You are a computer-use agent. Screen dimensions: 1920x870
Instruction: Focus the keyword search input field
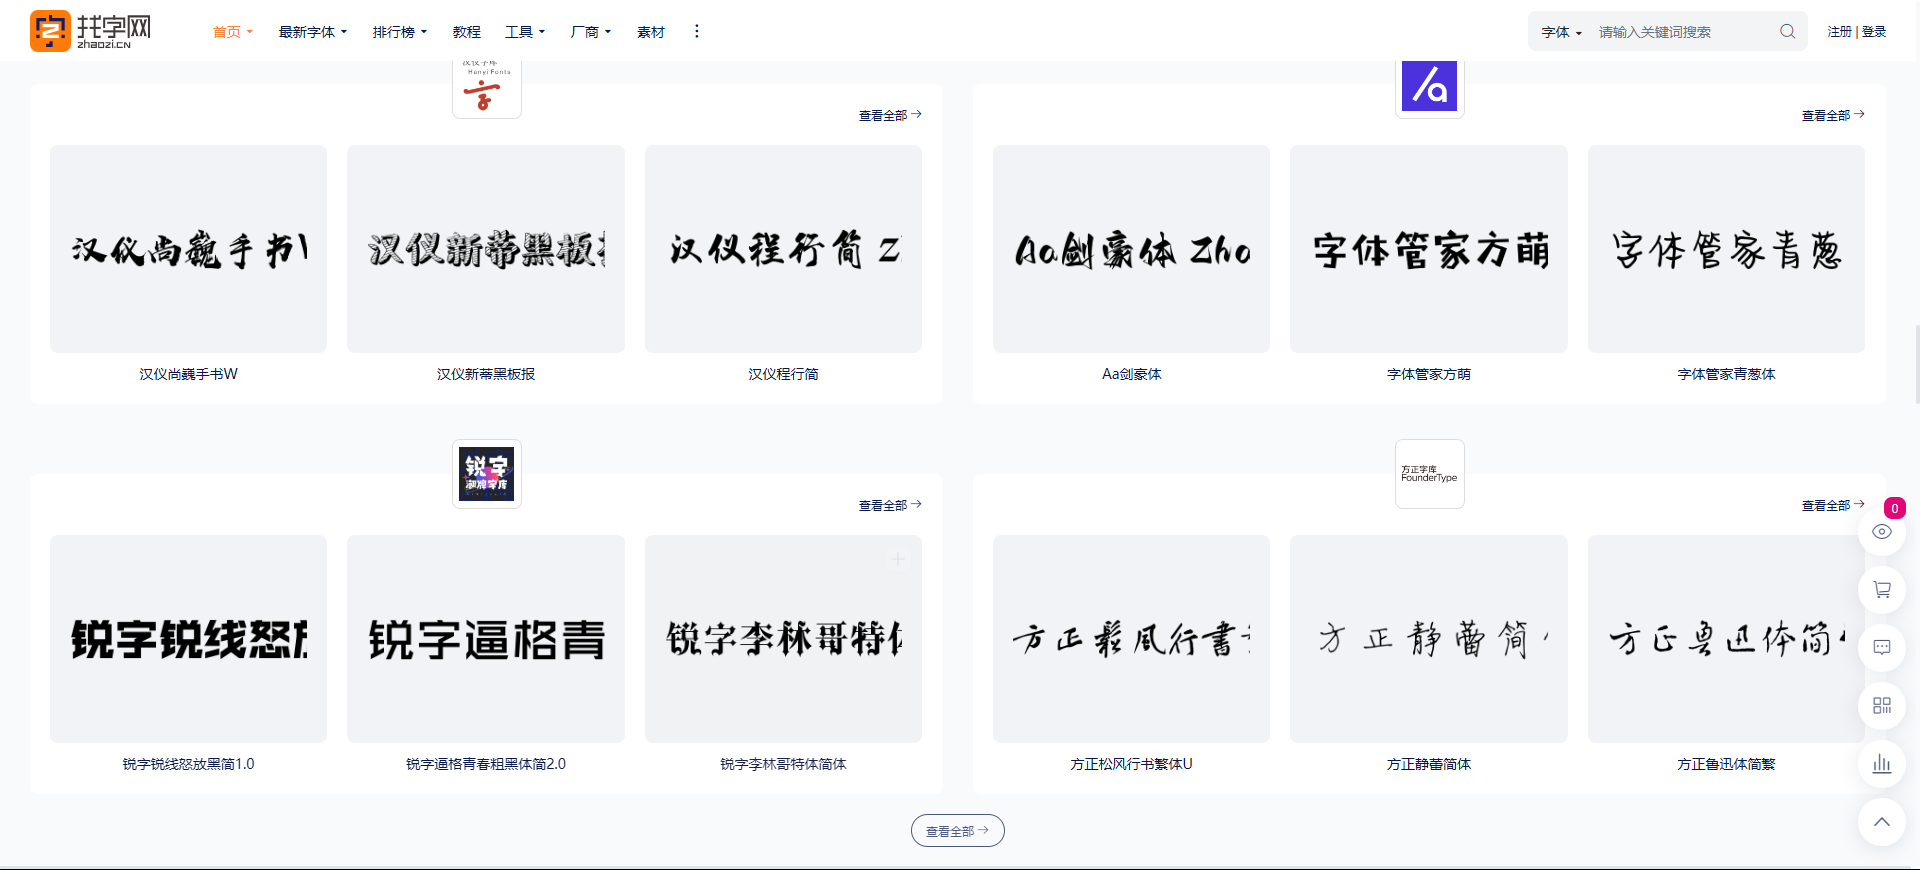click(x=1682, y=32)
